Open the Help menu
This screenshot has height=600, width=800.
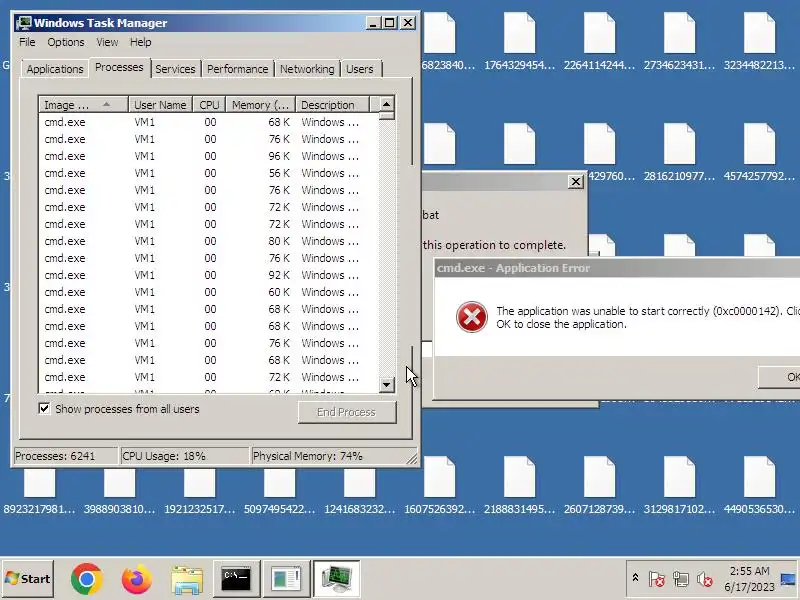click(140, 42)
